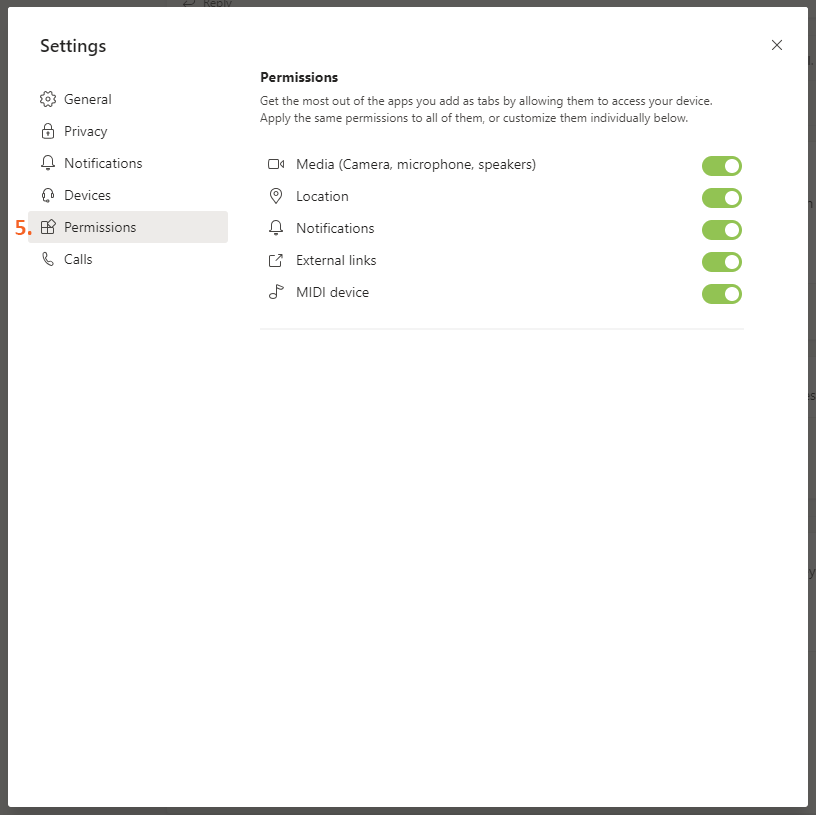Click the Calls phone icon
The width and height of the screenshot is (816, 815).
48,259
